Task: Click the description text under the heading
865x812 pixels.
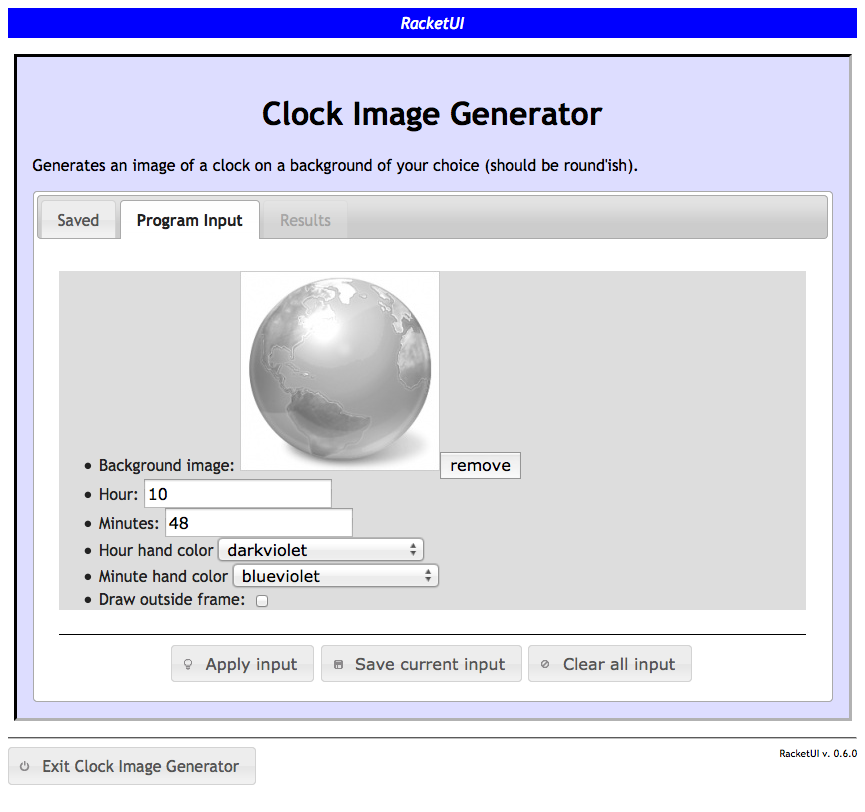Action: [335, 165]
